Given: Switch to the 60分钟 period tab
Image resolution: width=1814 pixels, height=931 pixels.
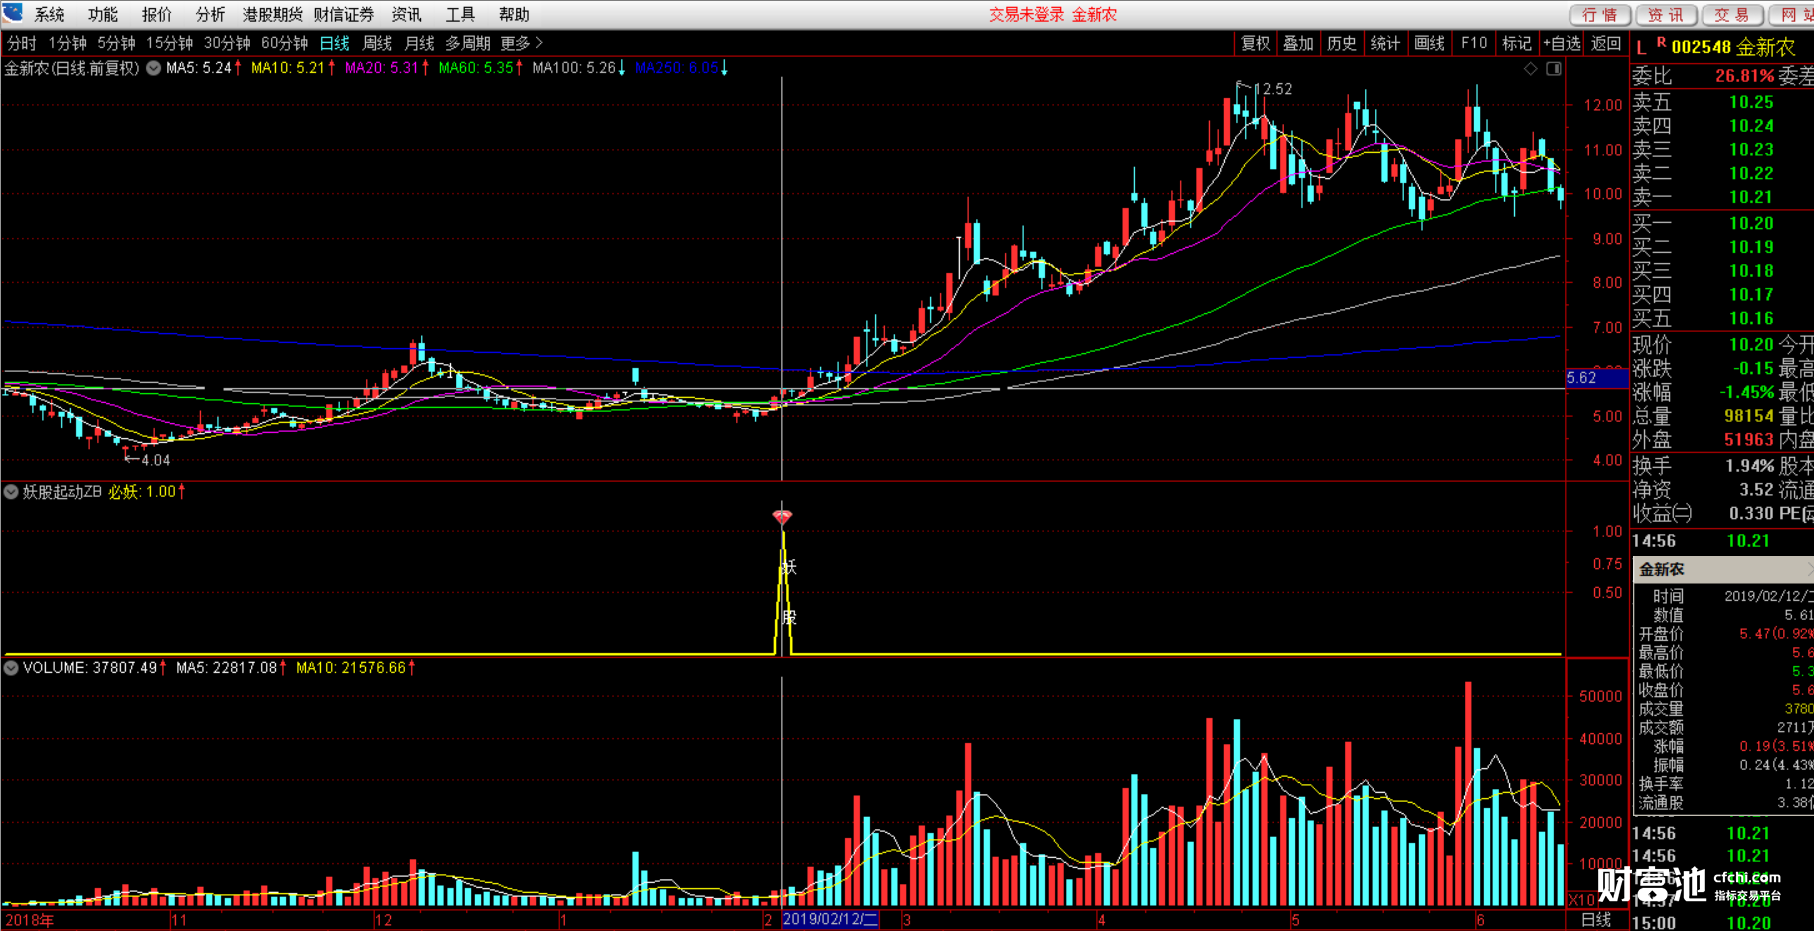Looking at the screenshot, I should tap(284, 43).
